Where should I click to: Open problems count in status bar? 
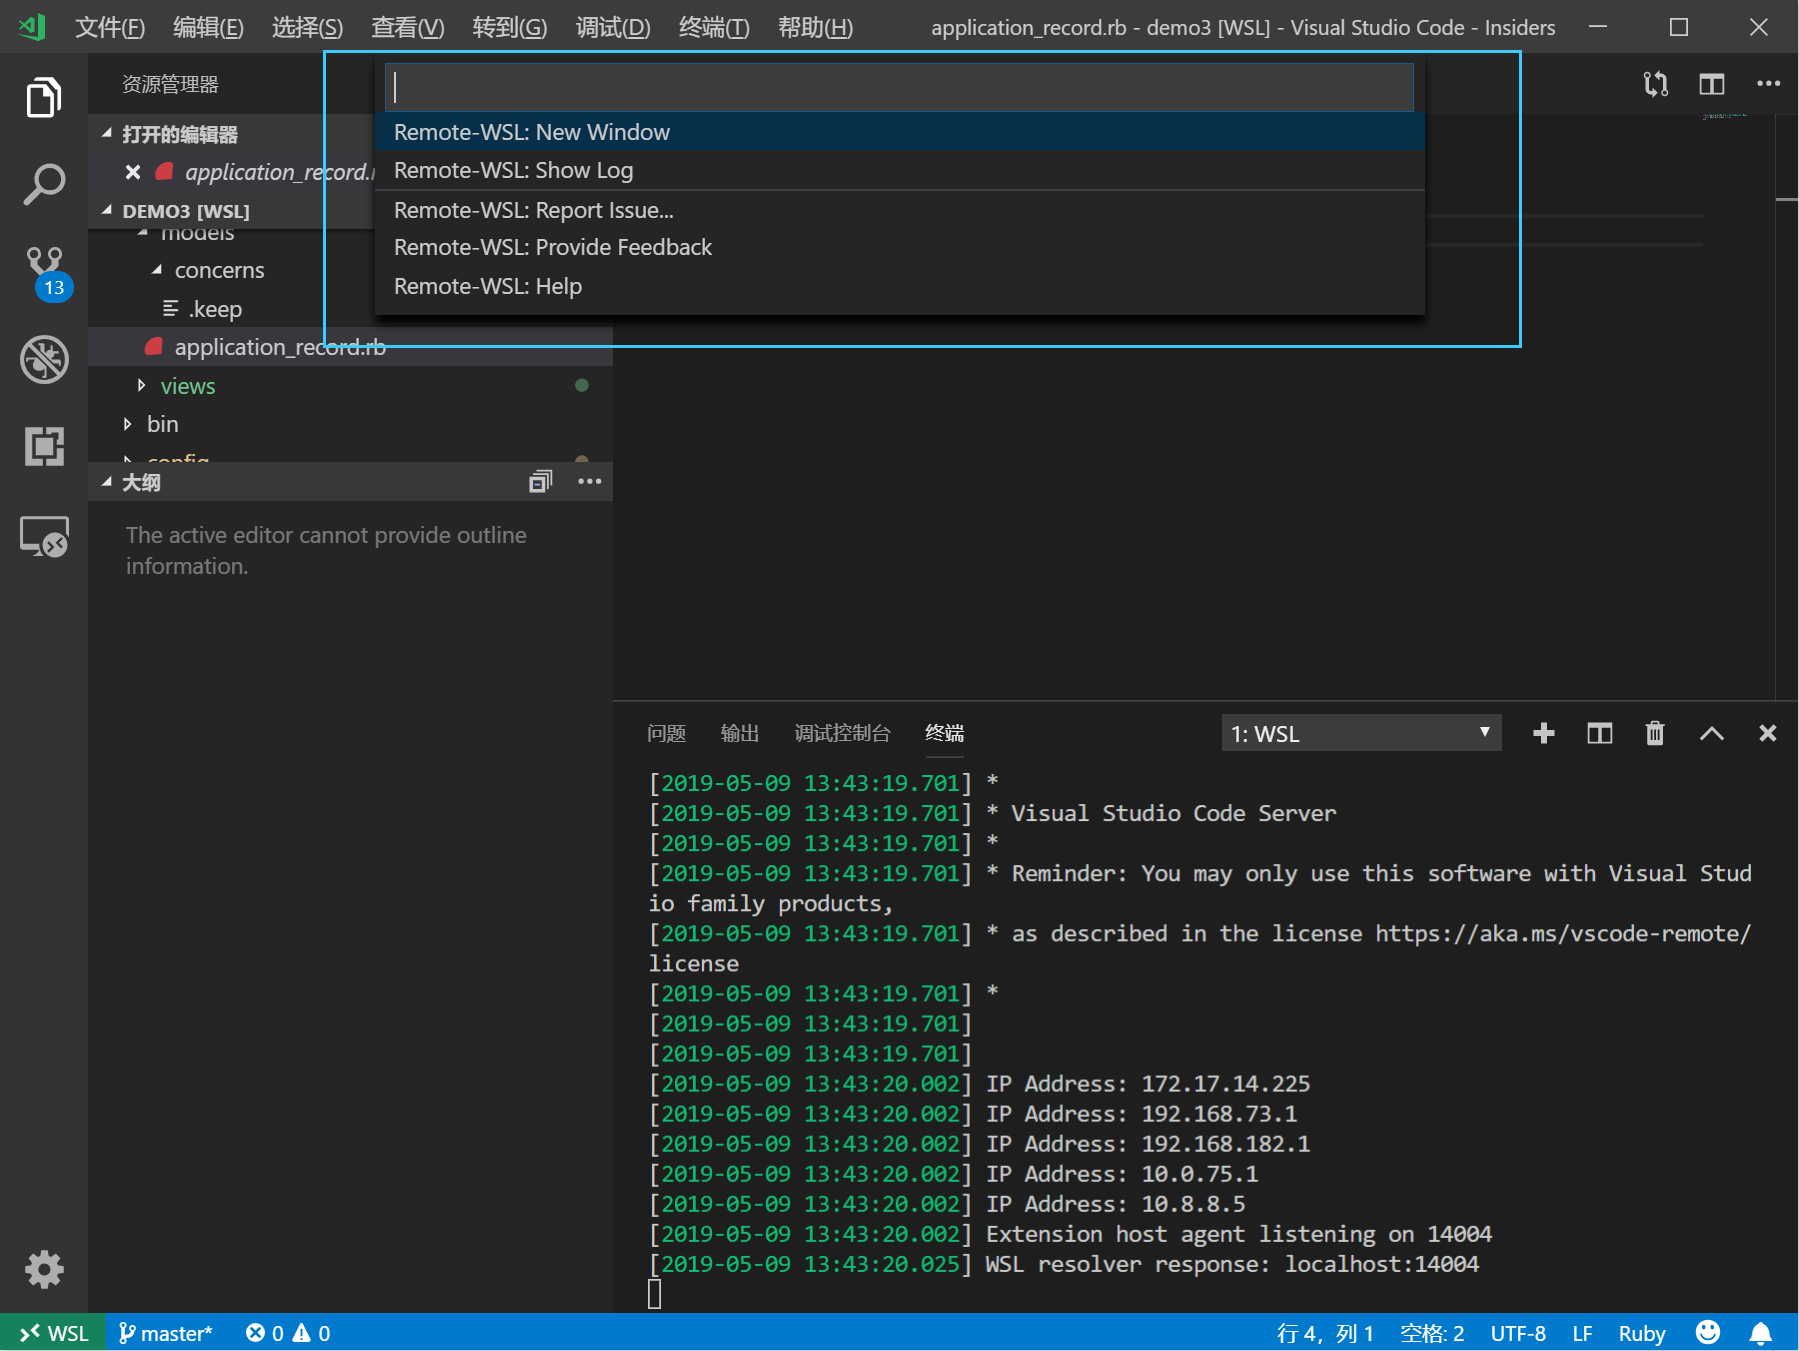[x=288, y=1333]
